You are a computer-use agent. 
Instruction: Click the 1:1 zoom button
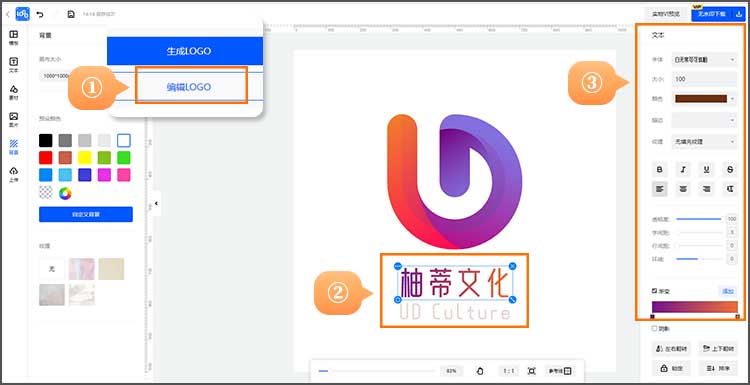point(509,371)
